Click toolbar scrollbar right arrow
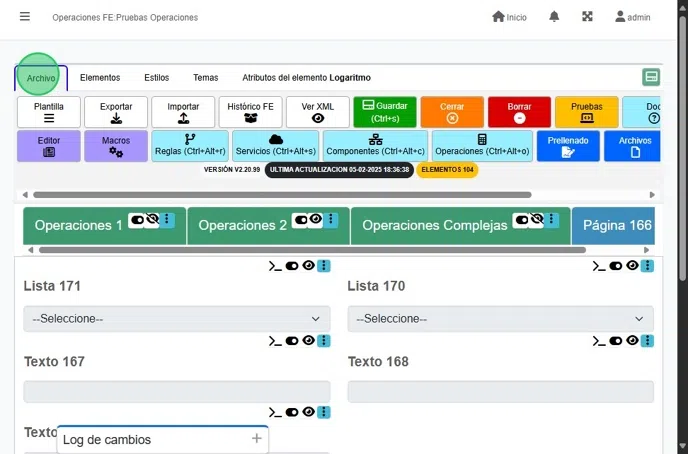Viewport: 688px width, 454px height. tap(652, 195)
